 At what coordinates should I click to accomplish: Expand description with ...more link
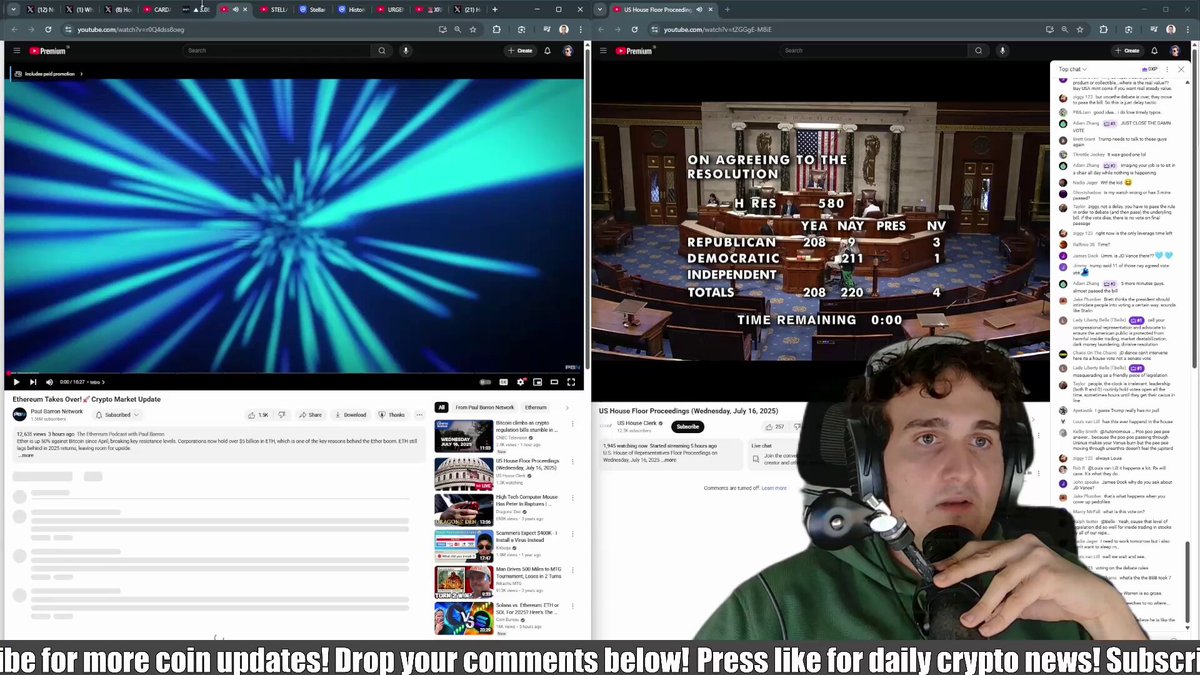[26, 455]
